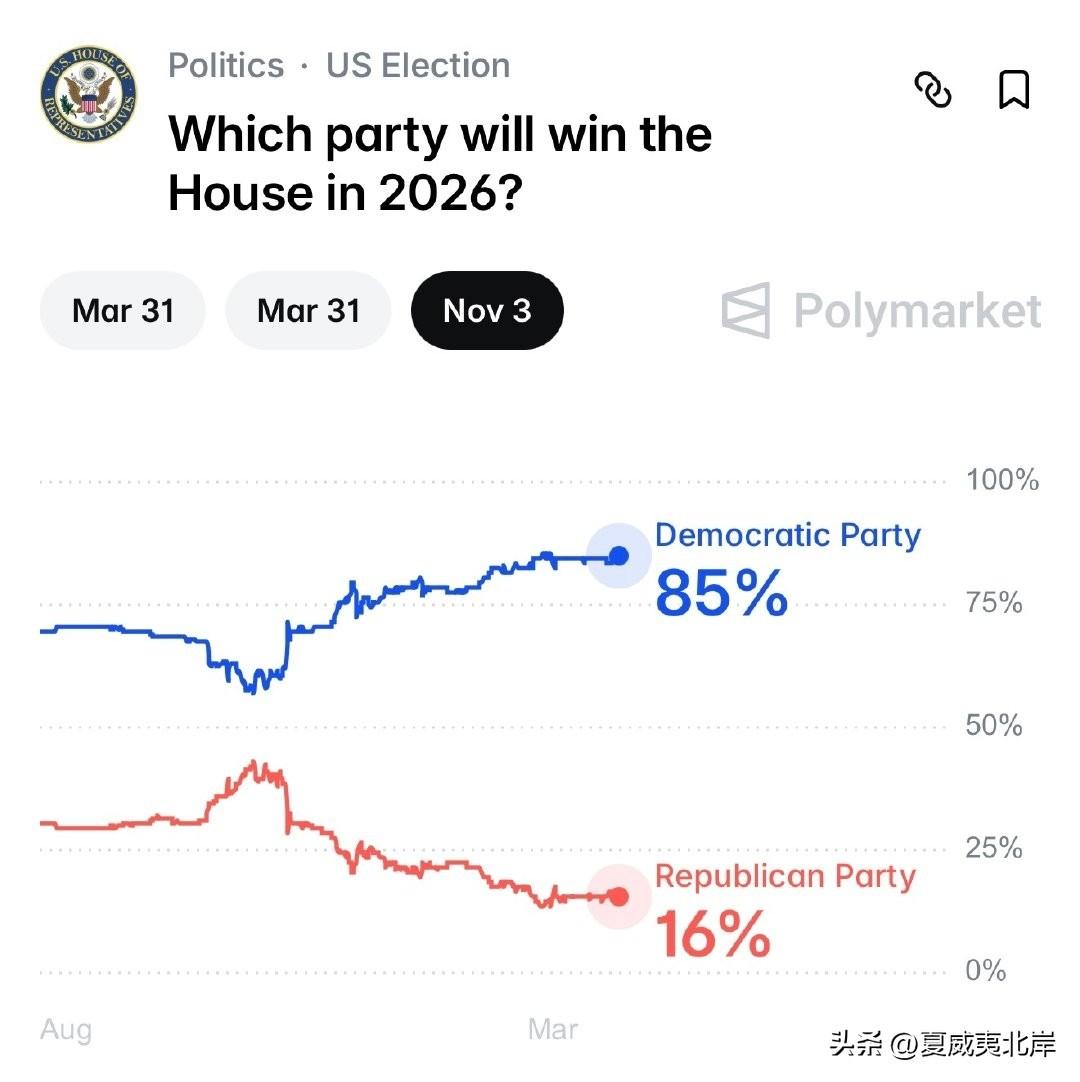Switch to the first Mar 31 filter pill
The width and height of the screenshot is (1080, 1082).
click(x=121, y=311)
